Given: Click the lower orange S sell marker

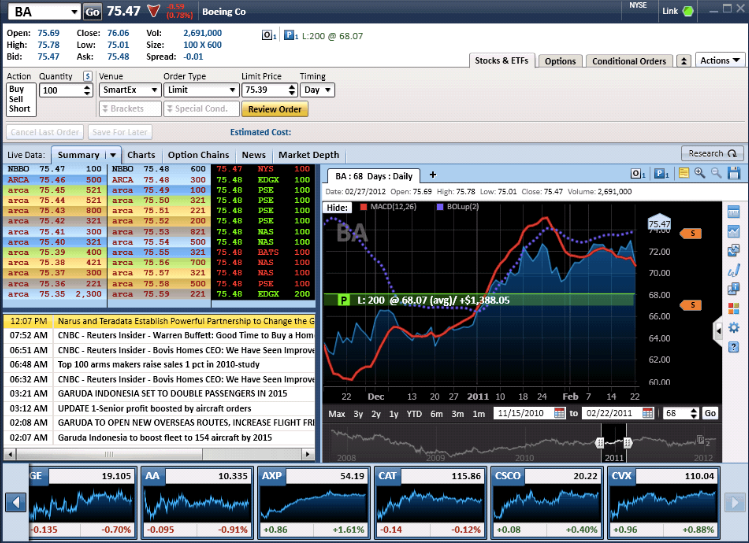Looking at the screenshot, I should point(691,305).
